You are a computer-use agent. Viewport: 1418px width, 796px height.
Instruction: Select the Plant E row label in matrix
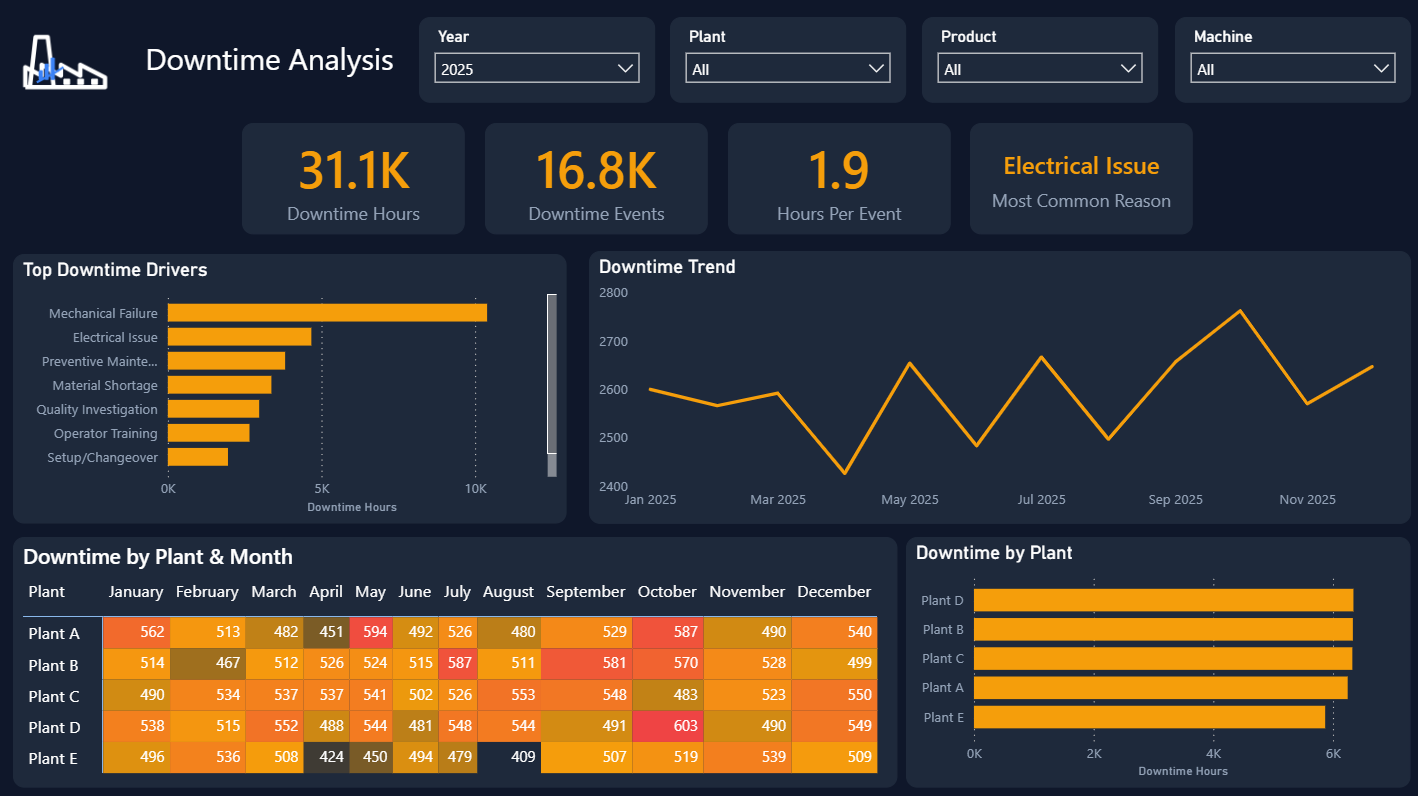54,758
